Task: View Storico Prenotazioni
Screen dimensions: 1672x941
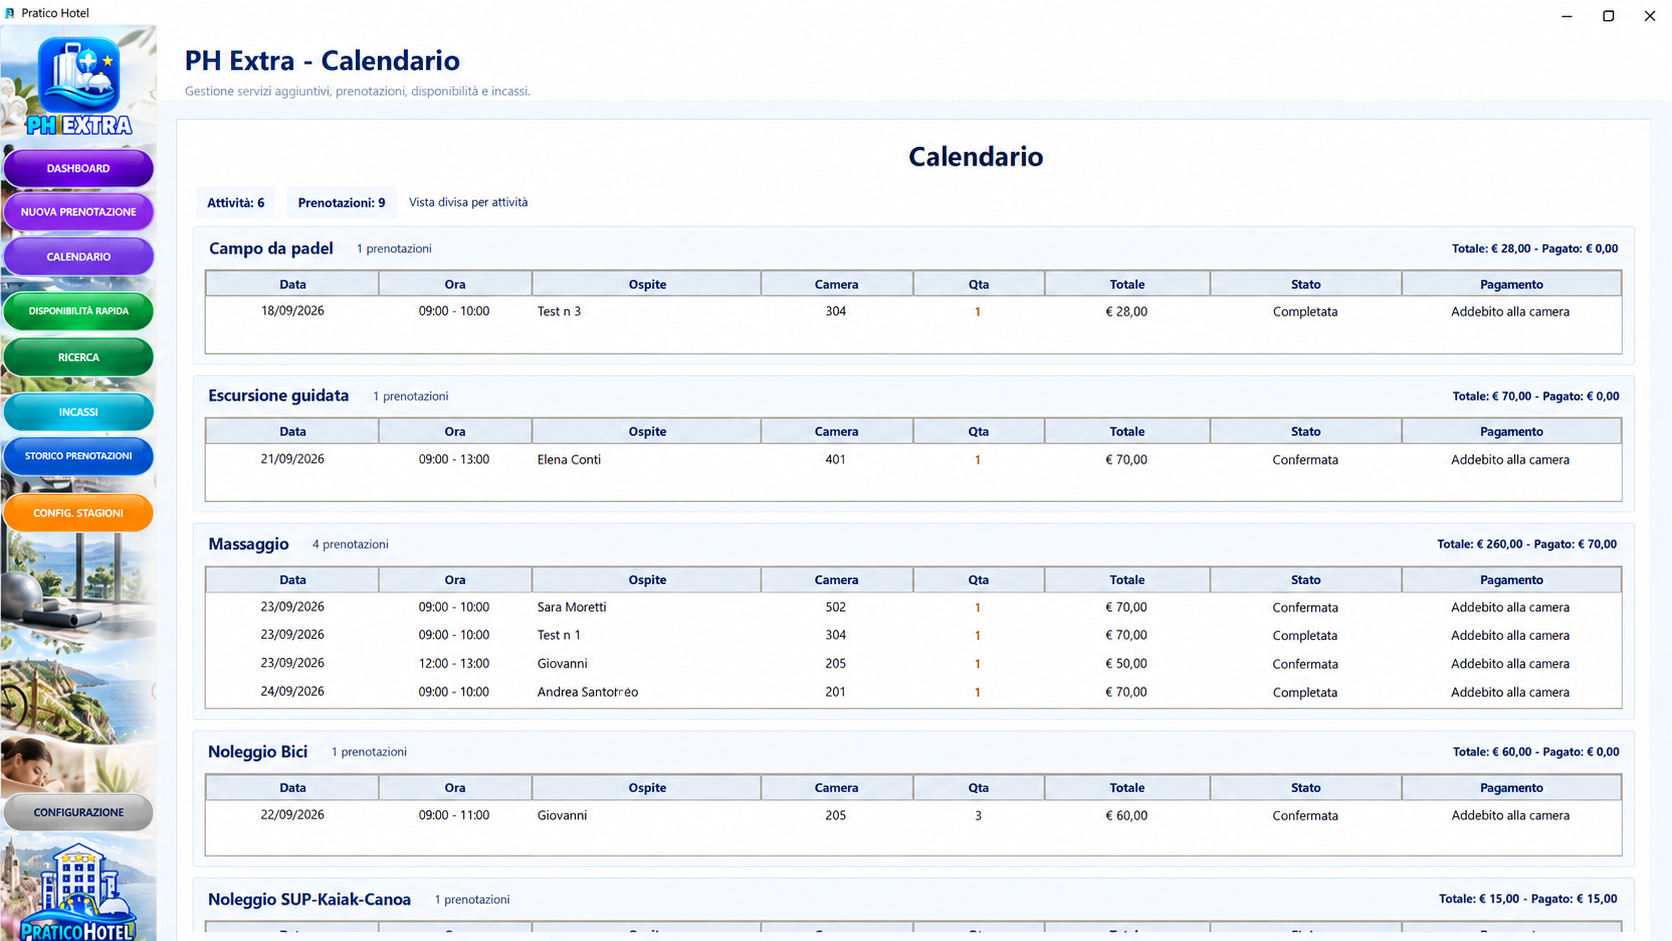Action: 78,456
